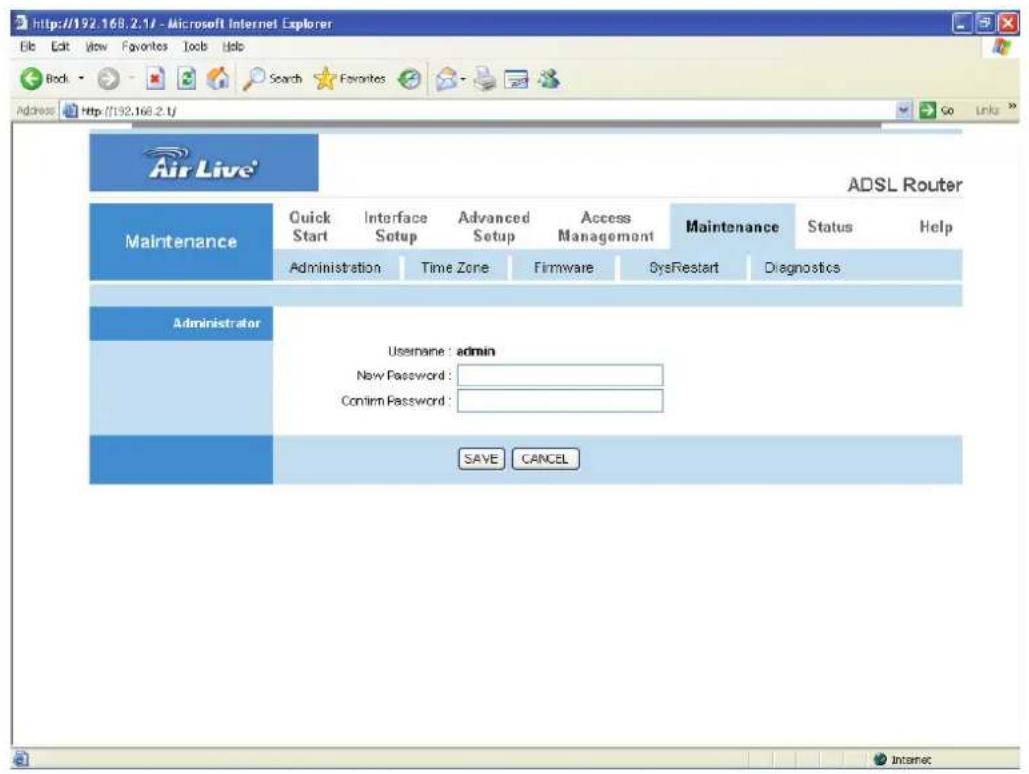Focus the New Password field

coord(560,376)
